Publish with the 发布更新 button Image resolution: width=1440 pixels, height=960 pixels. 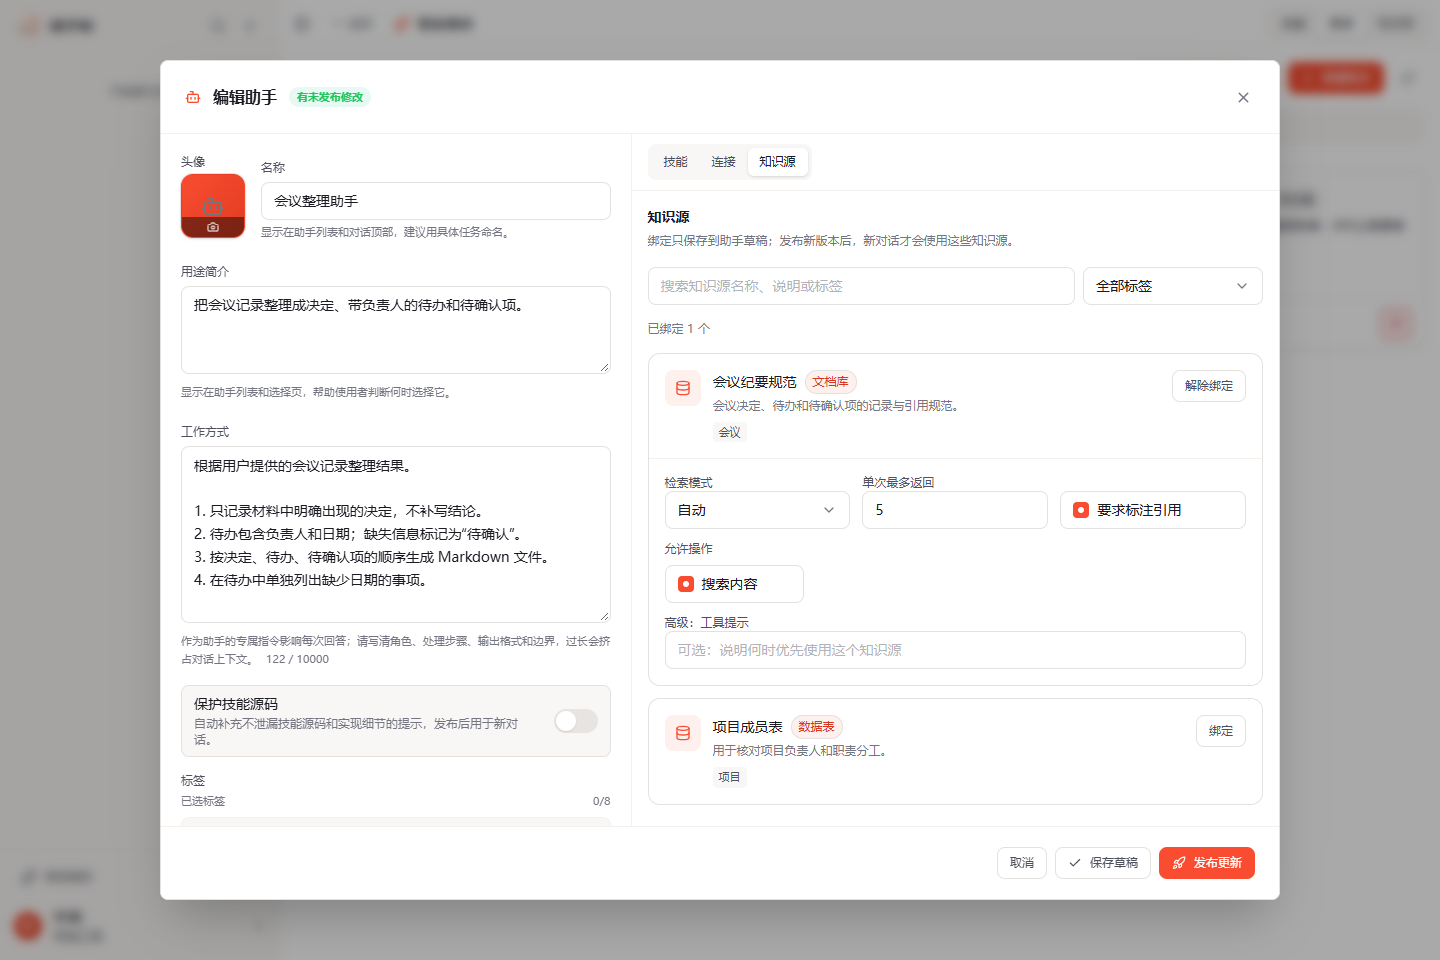1207,863
